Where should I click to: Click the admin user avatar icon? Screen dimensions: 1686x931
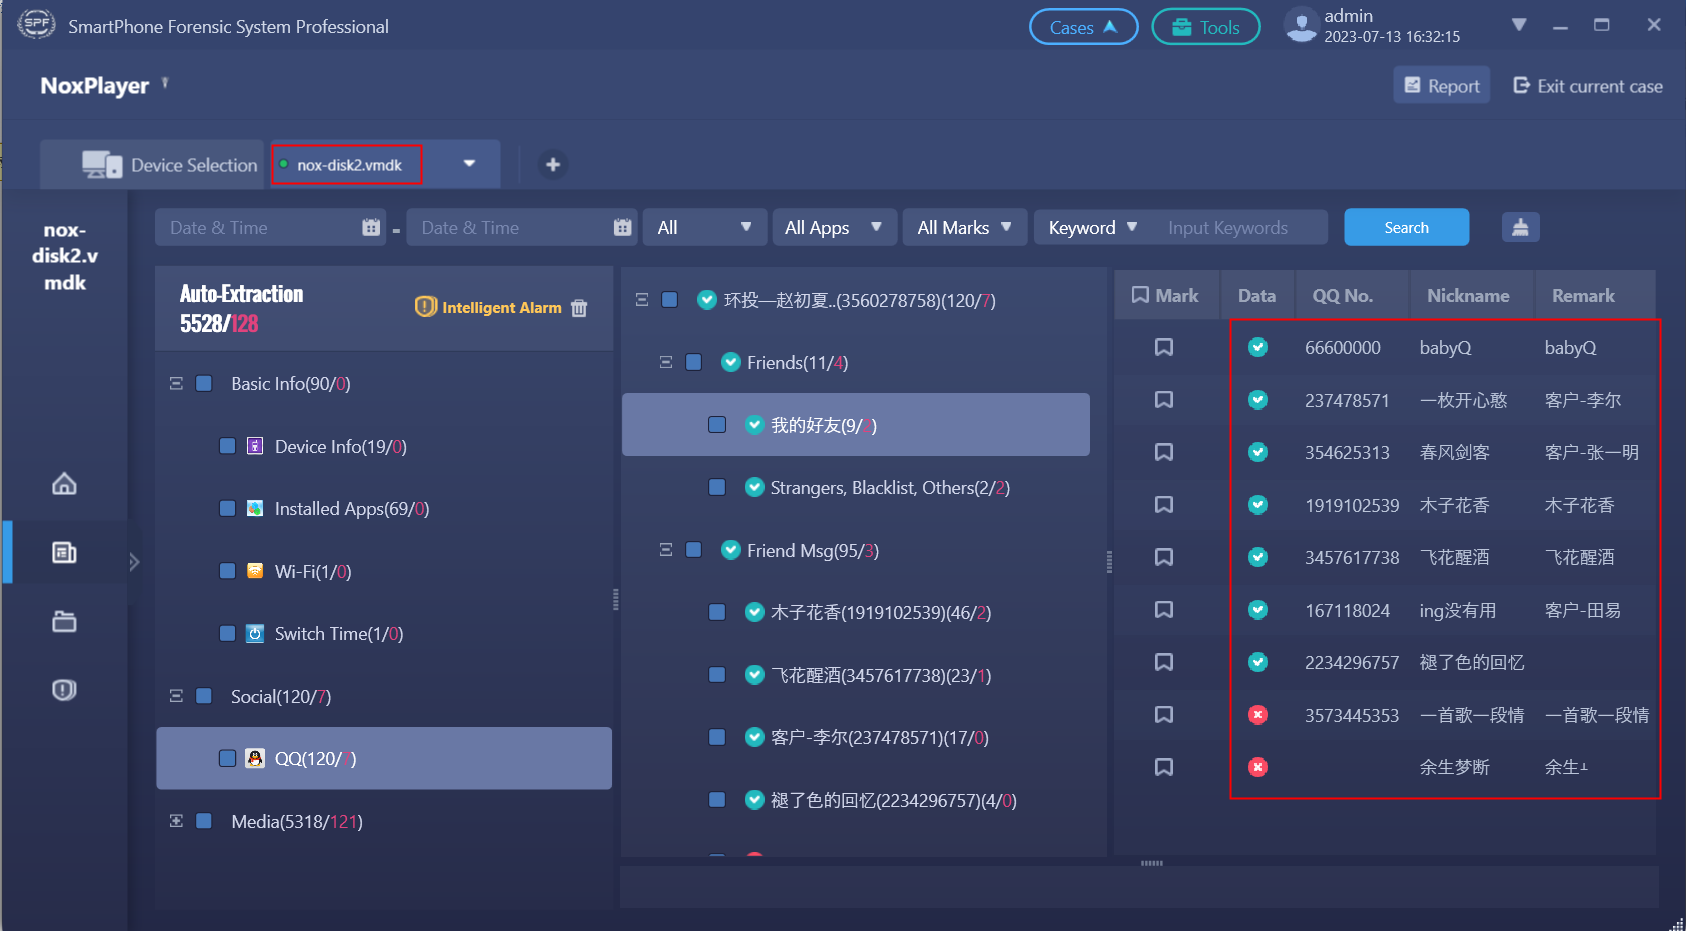1301,26
